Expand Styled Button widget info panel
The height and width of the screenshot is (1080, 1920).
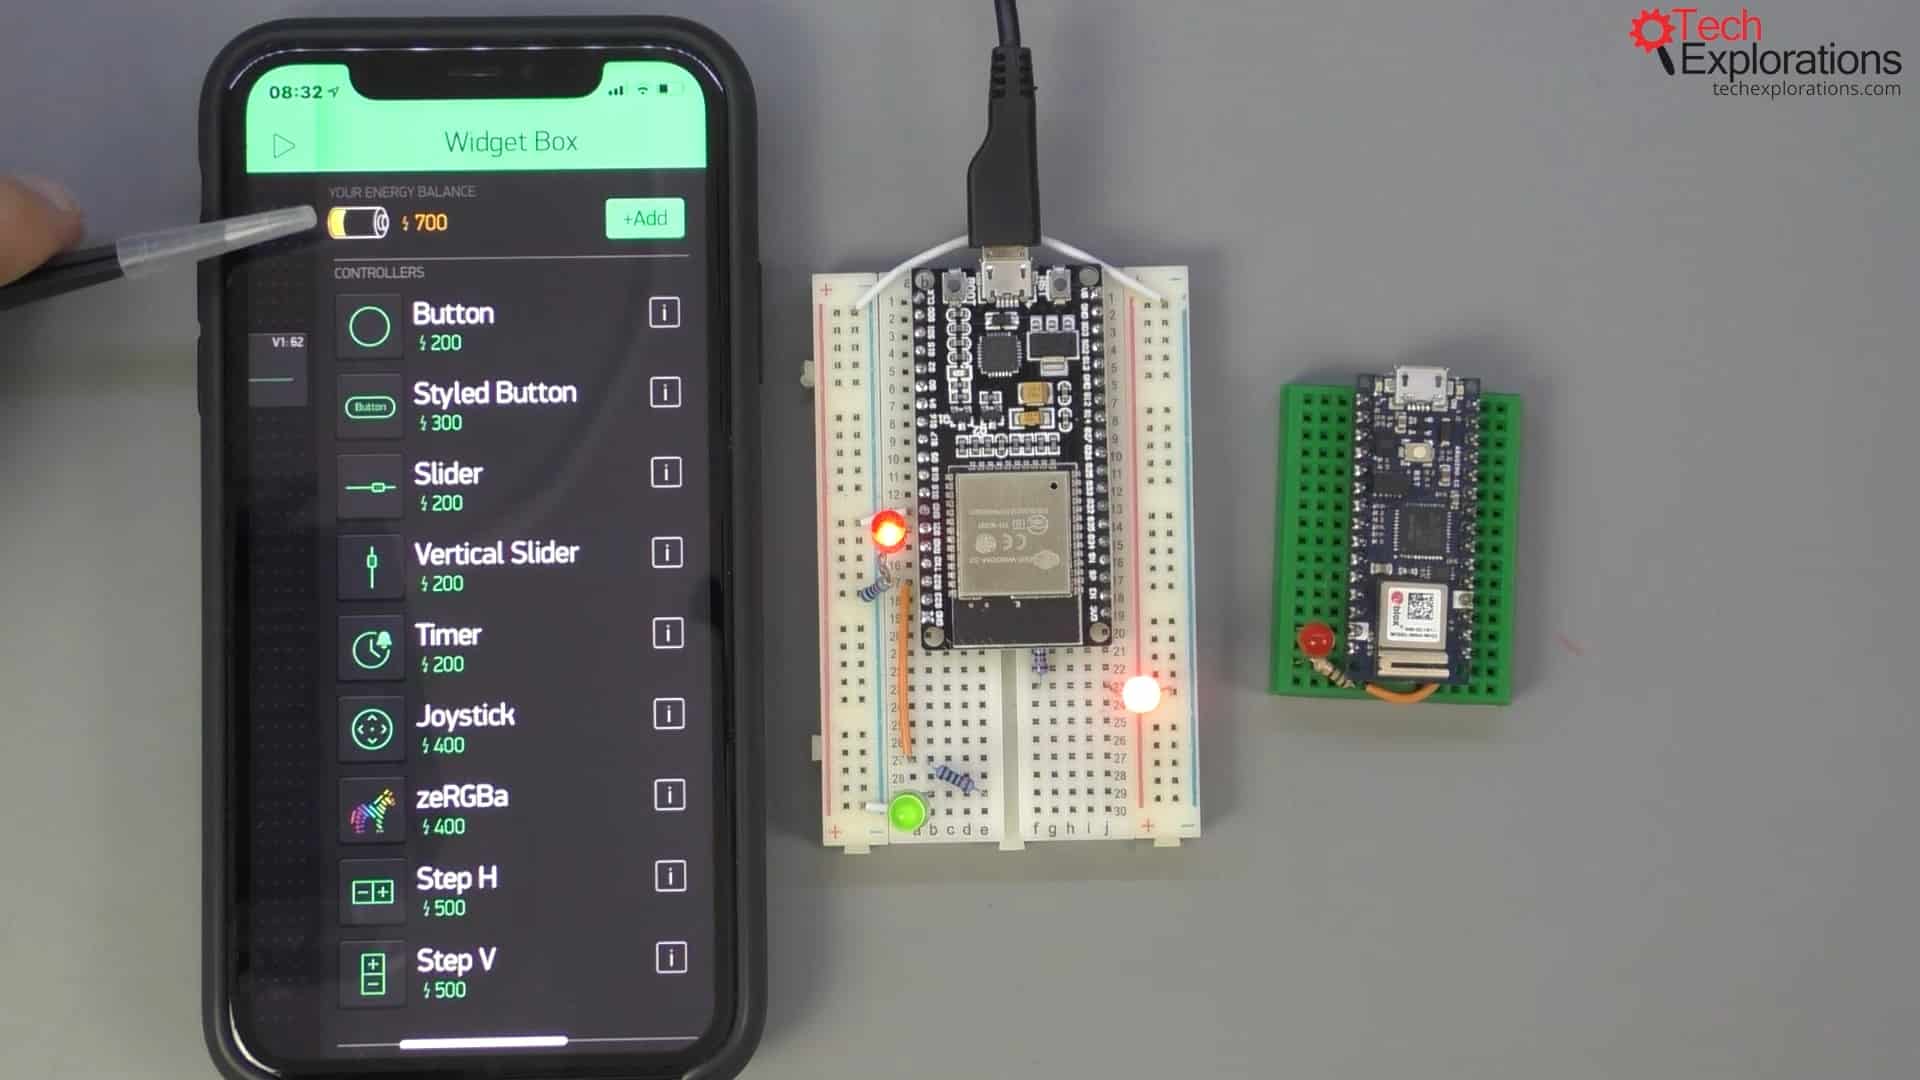(665, 392)
